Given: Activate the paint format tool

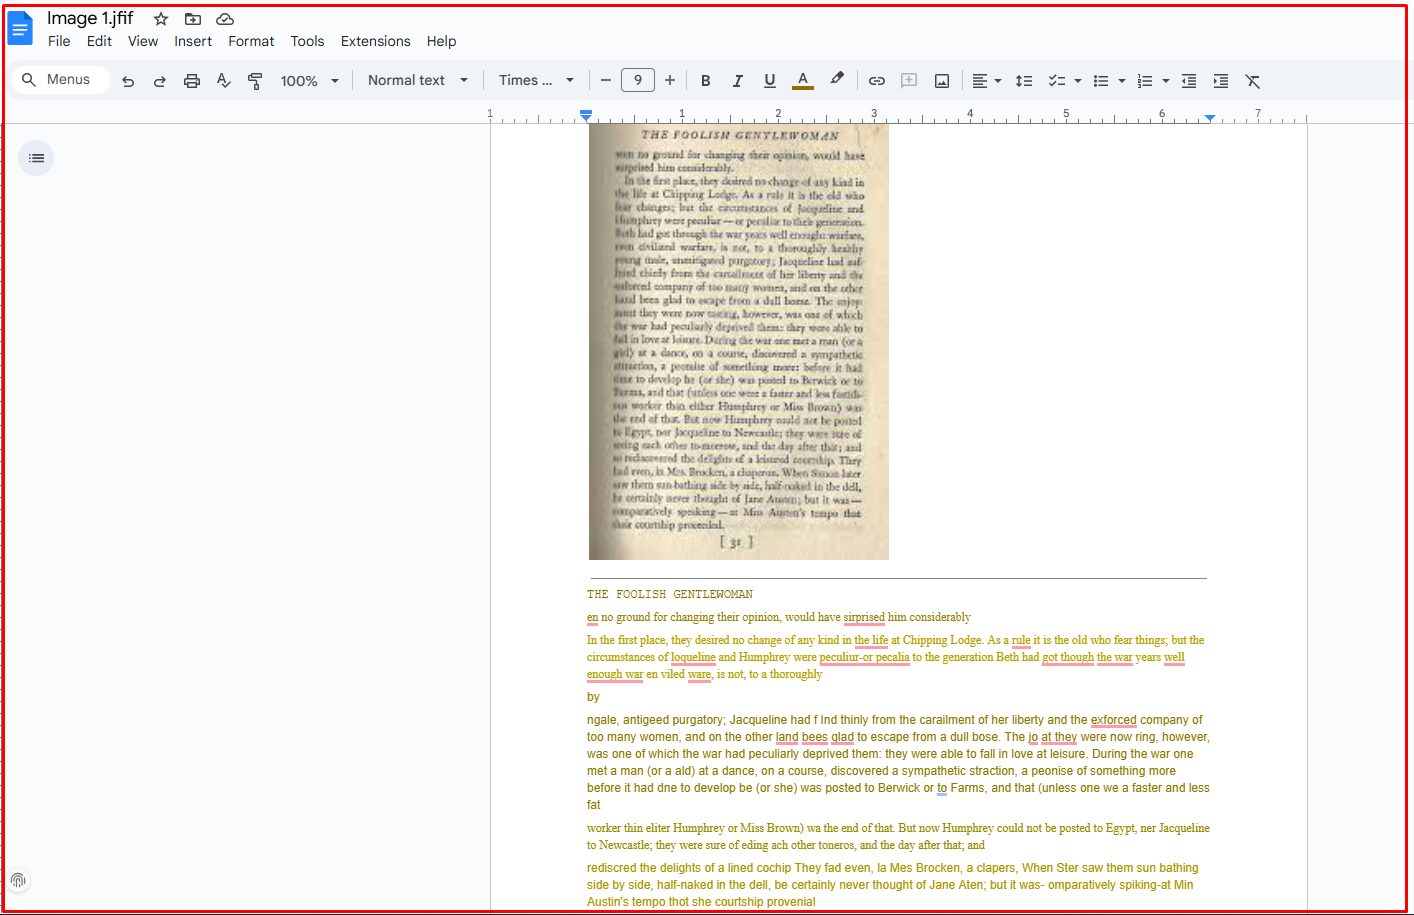Looking at the screenshot, I should 256,81.
